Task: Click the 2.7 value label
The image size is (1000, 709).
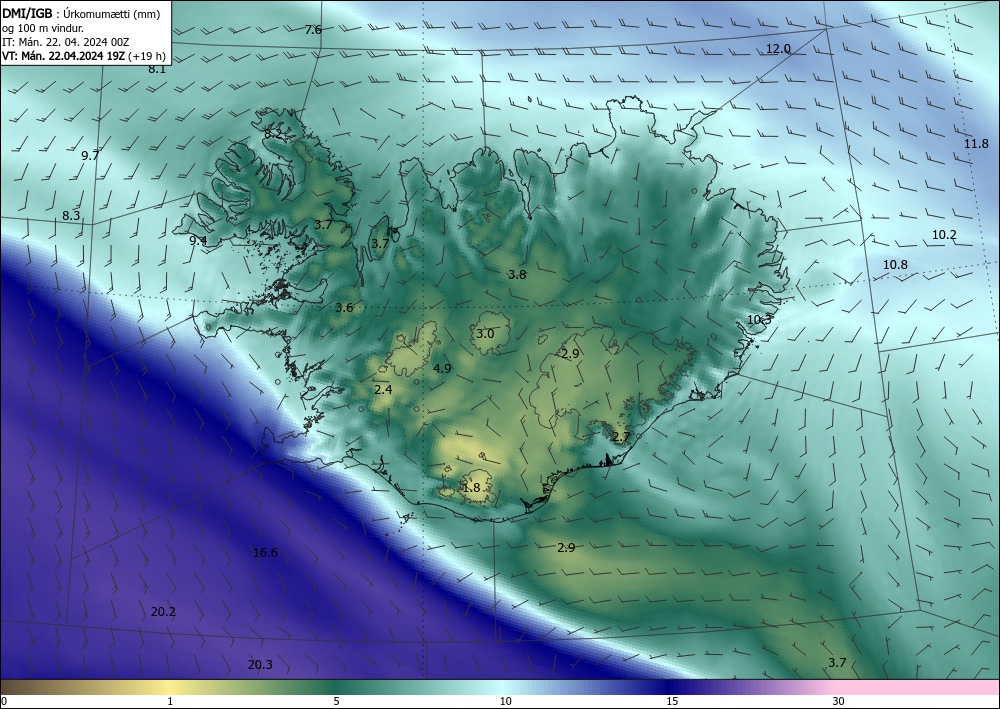Action: click(x=621, y=437)
